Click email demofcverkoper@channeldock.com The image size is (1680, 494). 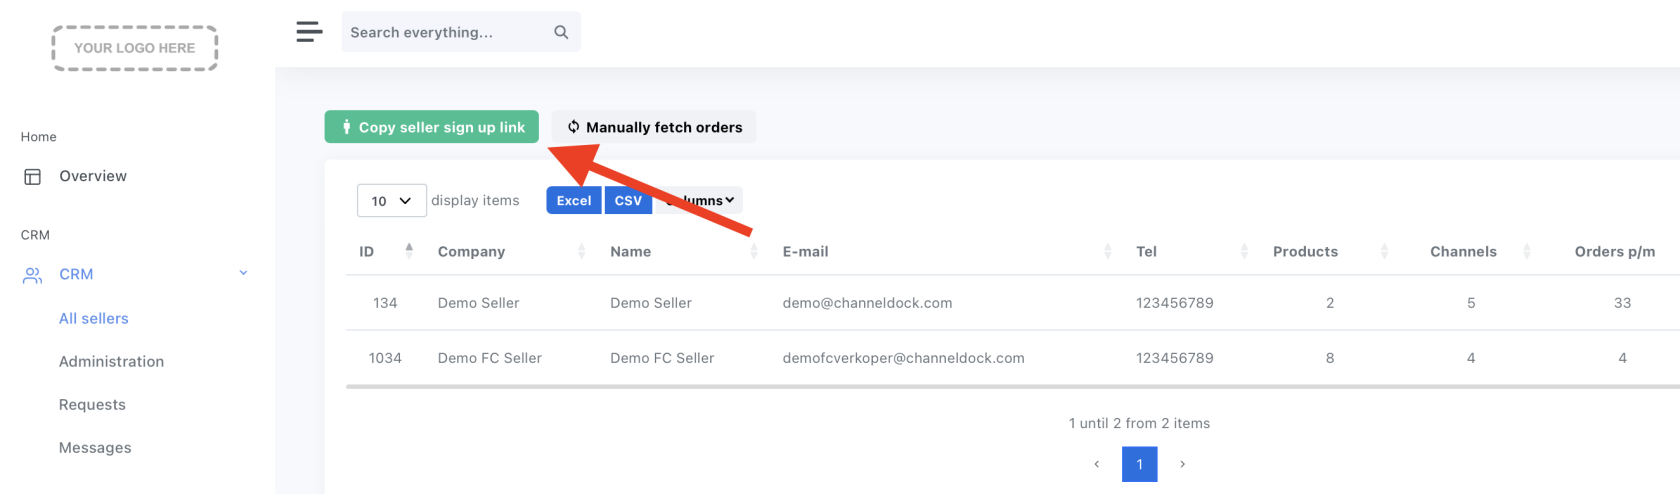click(903, 358)
